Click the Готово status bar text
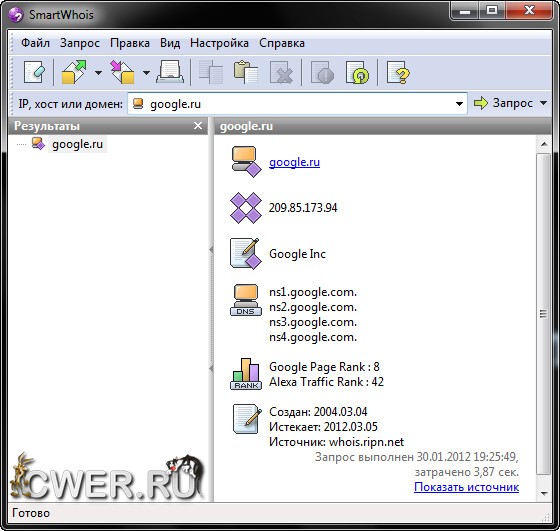This screenshot has width=560, height=531. point(31,513)
